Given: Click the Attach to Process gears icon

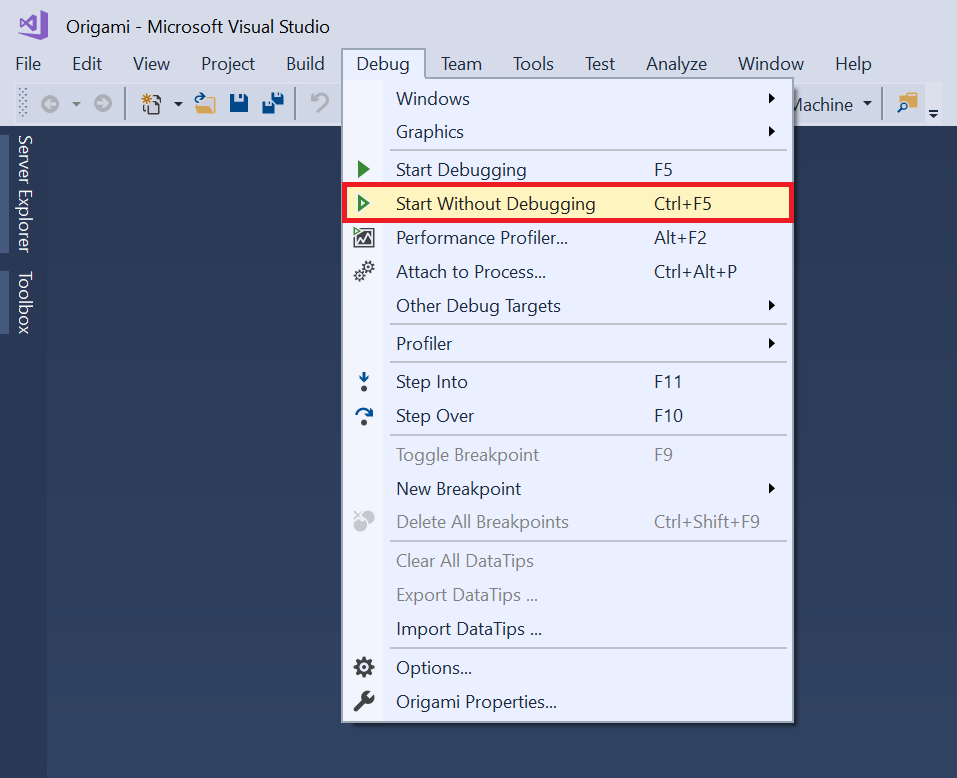Looking at the screenshot, I should pyautogui.click(x=364, y=272).
